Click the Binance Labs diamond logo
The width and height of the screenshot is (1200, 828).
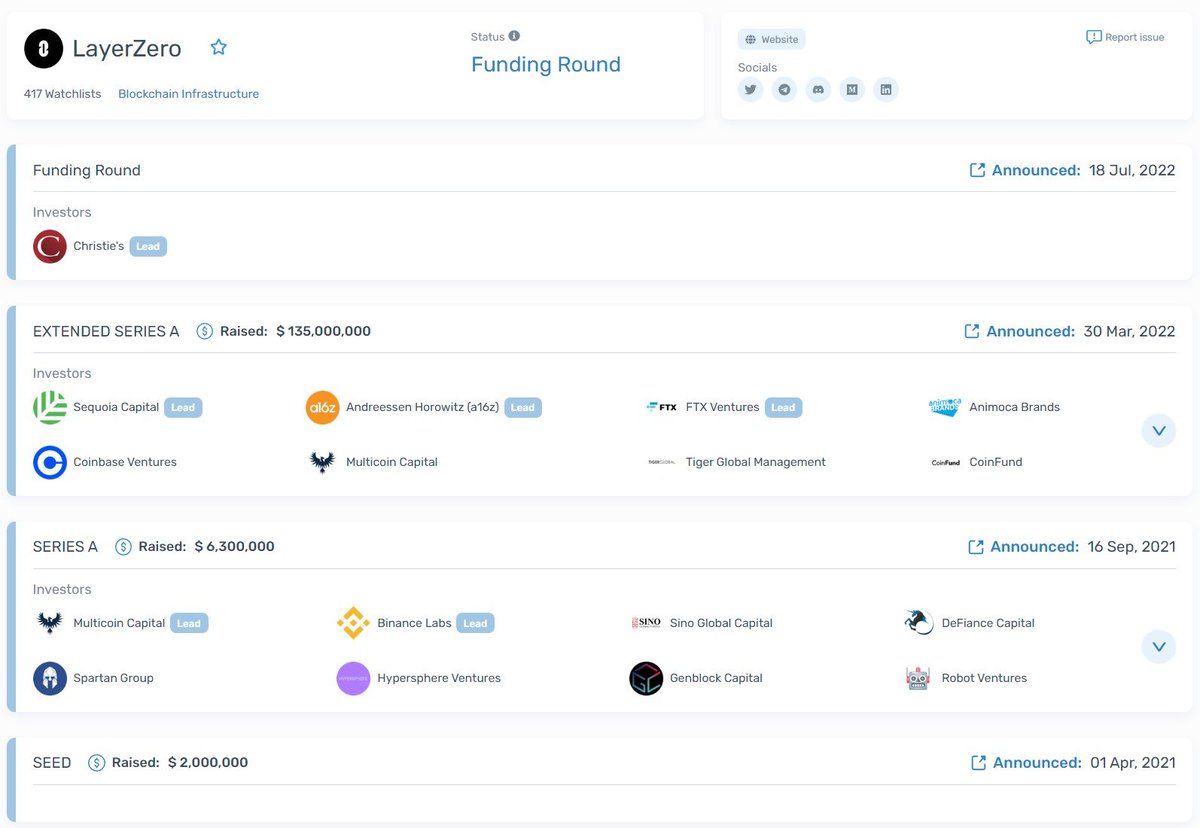(353, 622)
